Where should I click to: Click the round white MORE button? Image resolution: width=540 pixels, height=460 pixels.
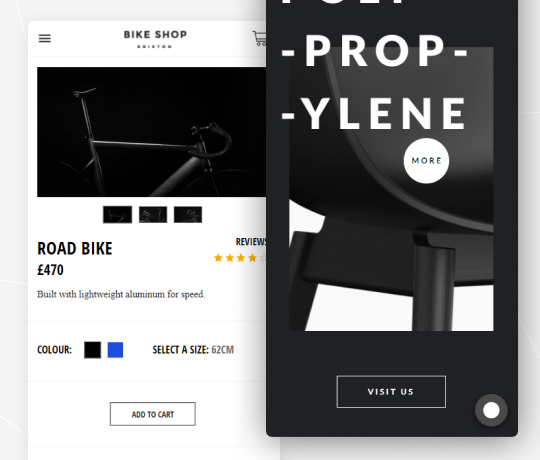[426, 161]
